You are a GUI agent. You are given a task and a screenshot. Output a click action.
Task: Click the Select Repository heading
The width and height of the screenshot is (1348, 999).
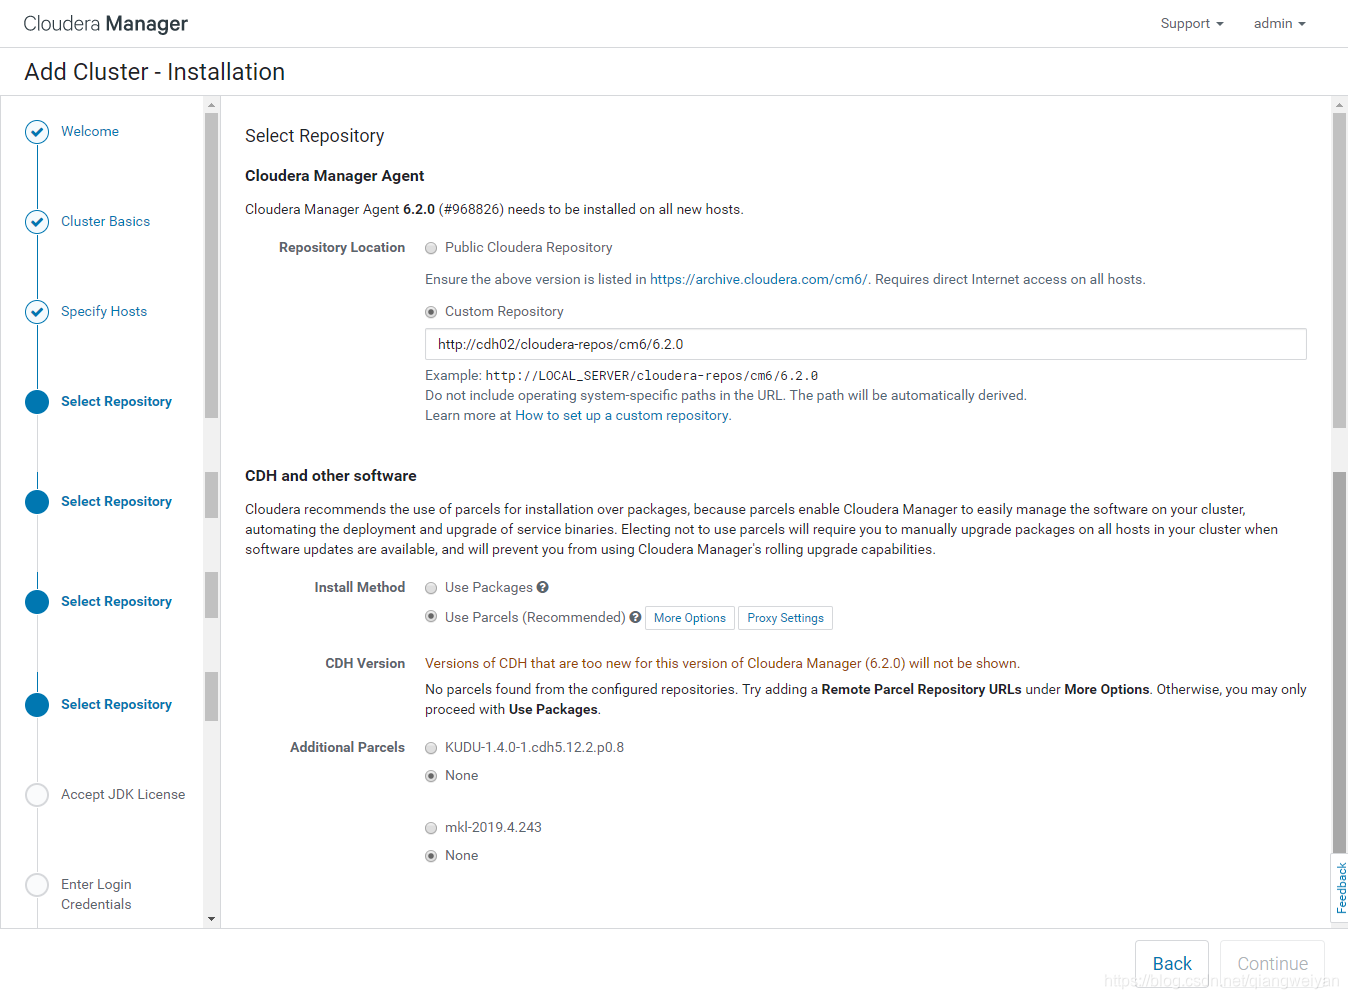pyautogui.click(x=314, y=136)
